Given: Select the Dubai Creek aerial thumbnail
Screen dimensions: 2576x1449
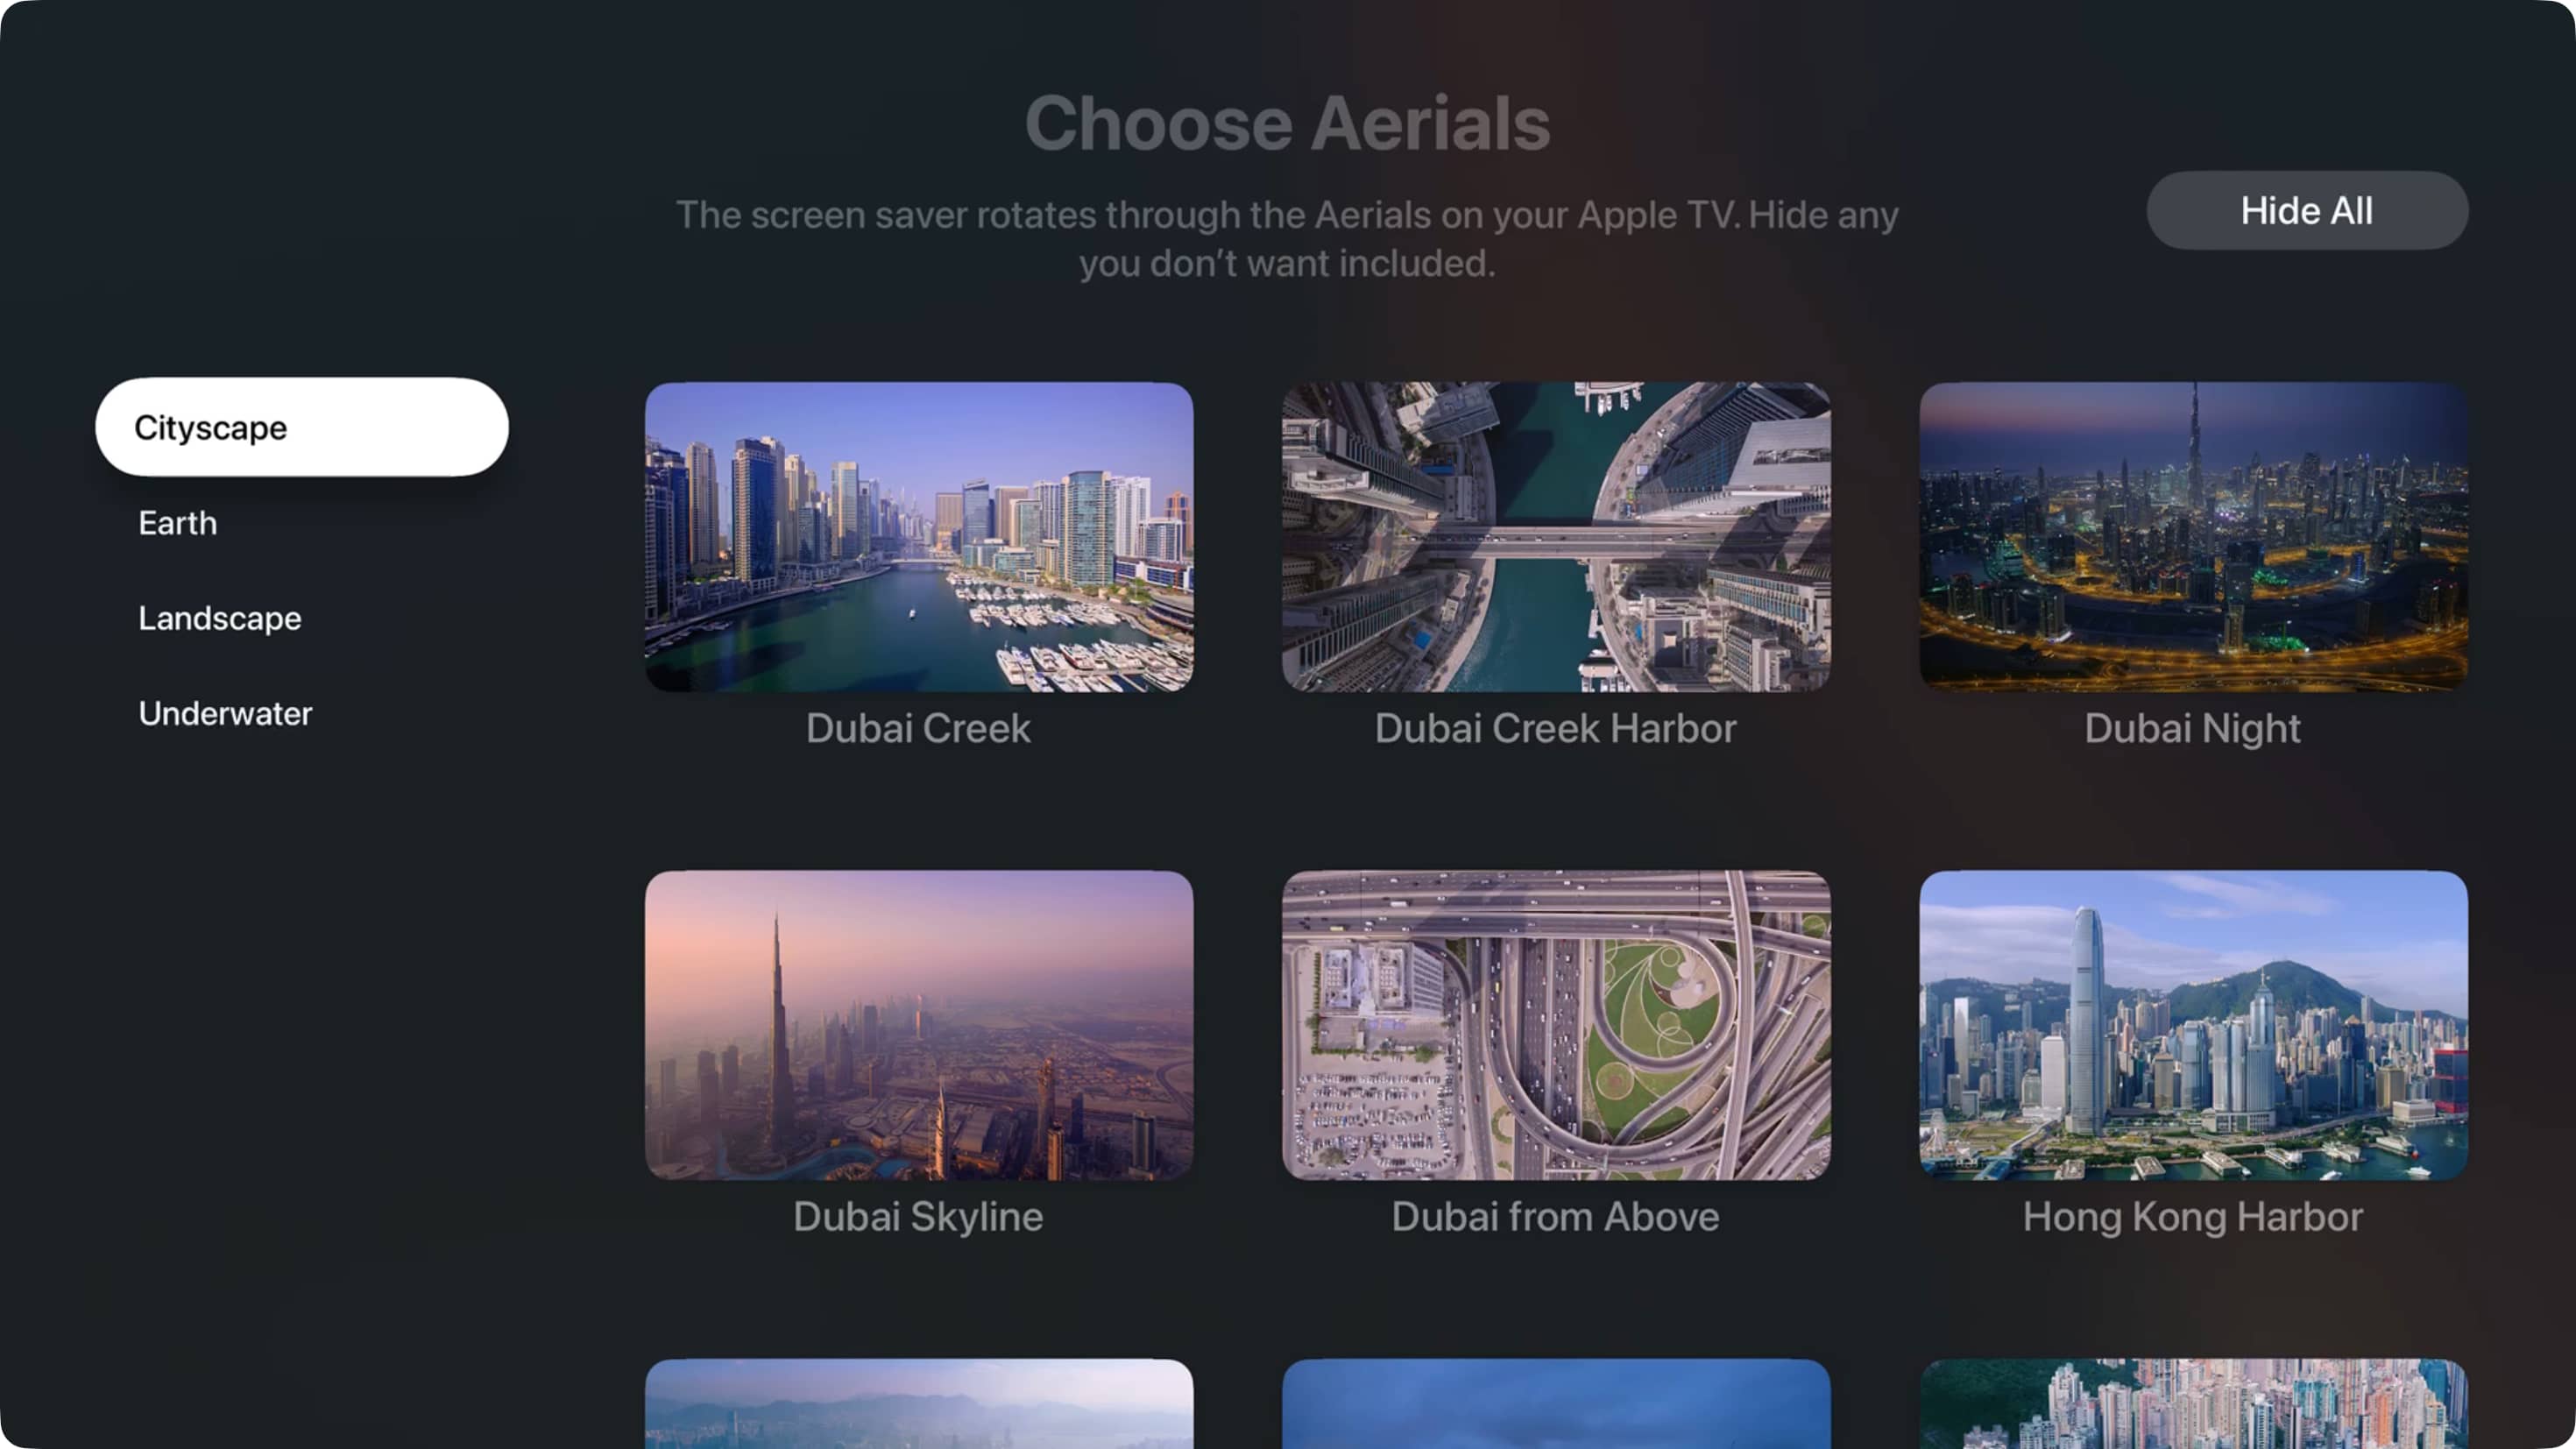Looking at the screenshot, I should click(x=918, y=537).
